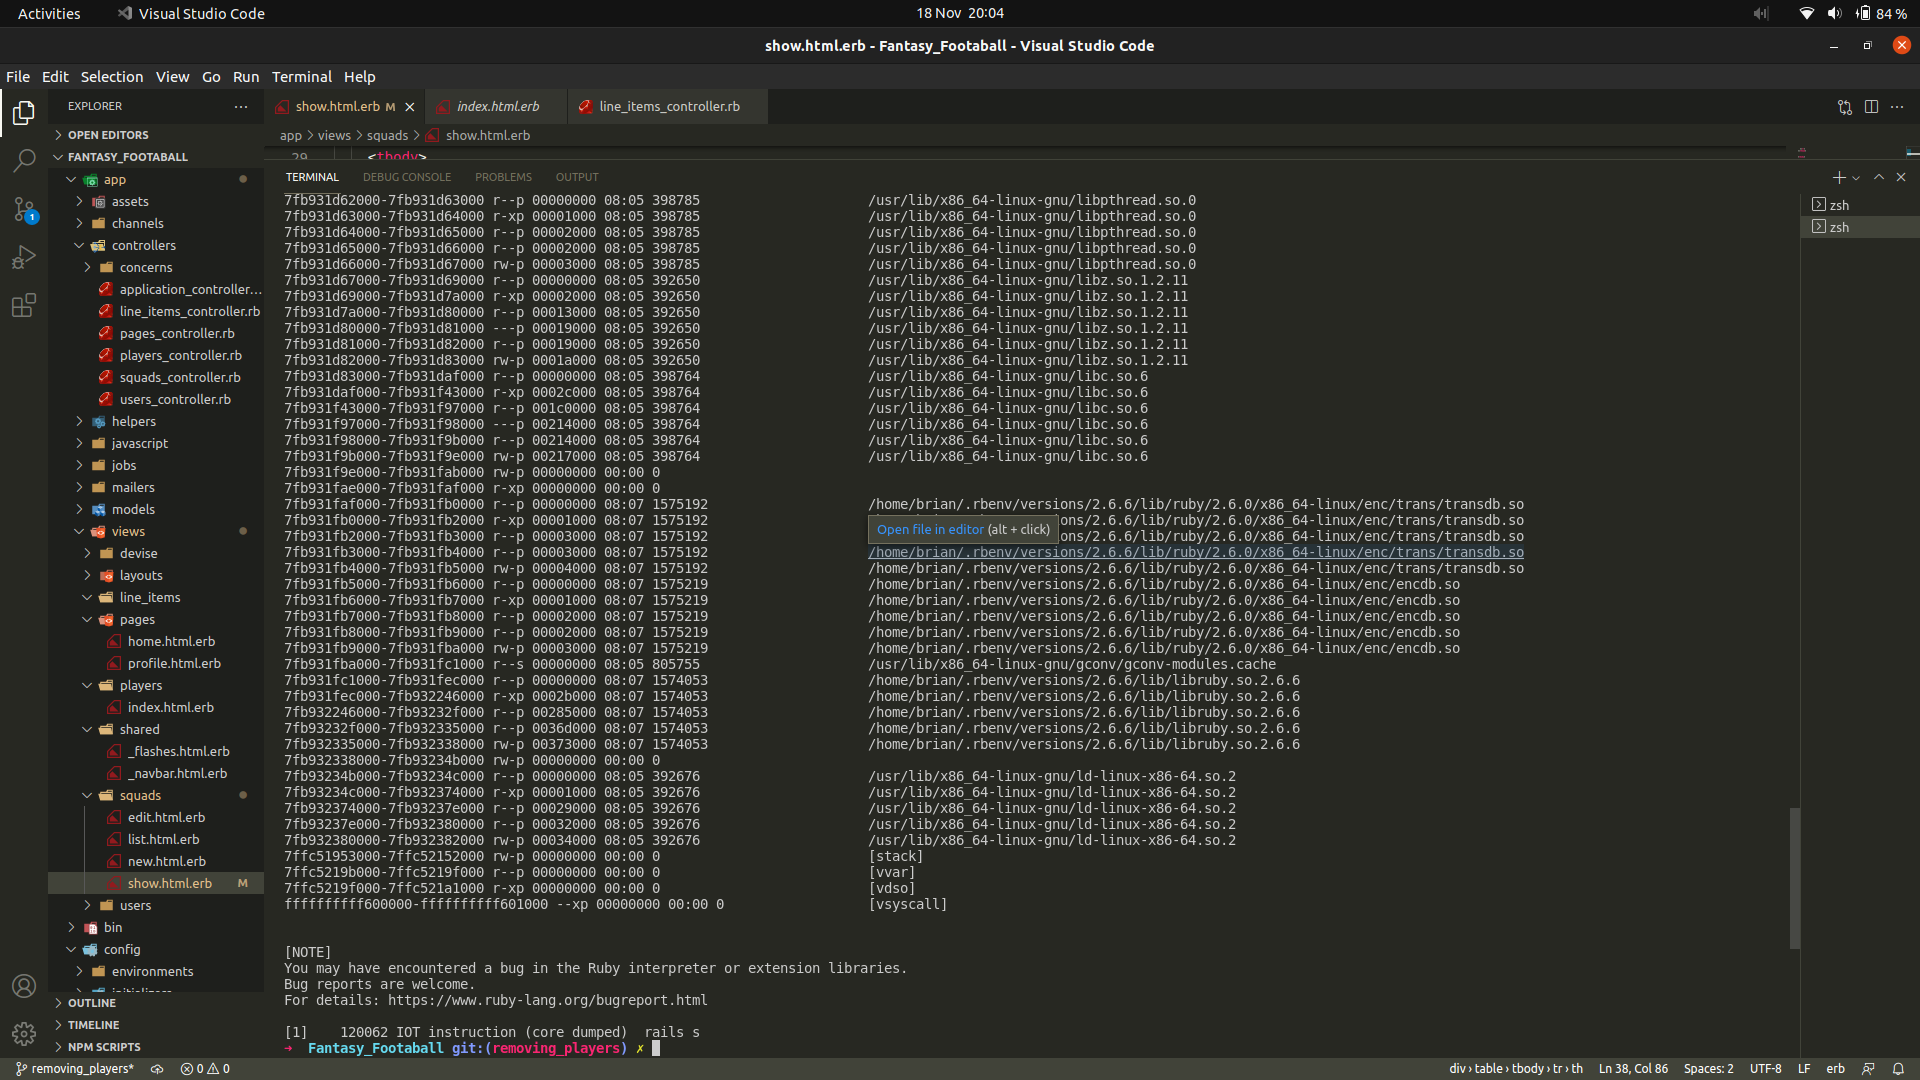Click the Manage gear icon
Screen dimensions: 1920x1080
[24, 1033]
